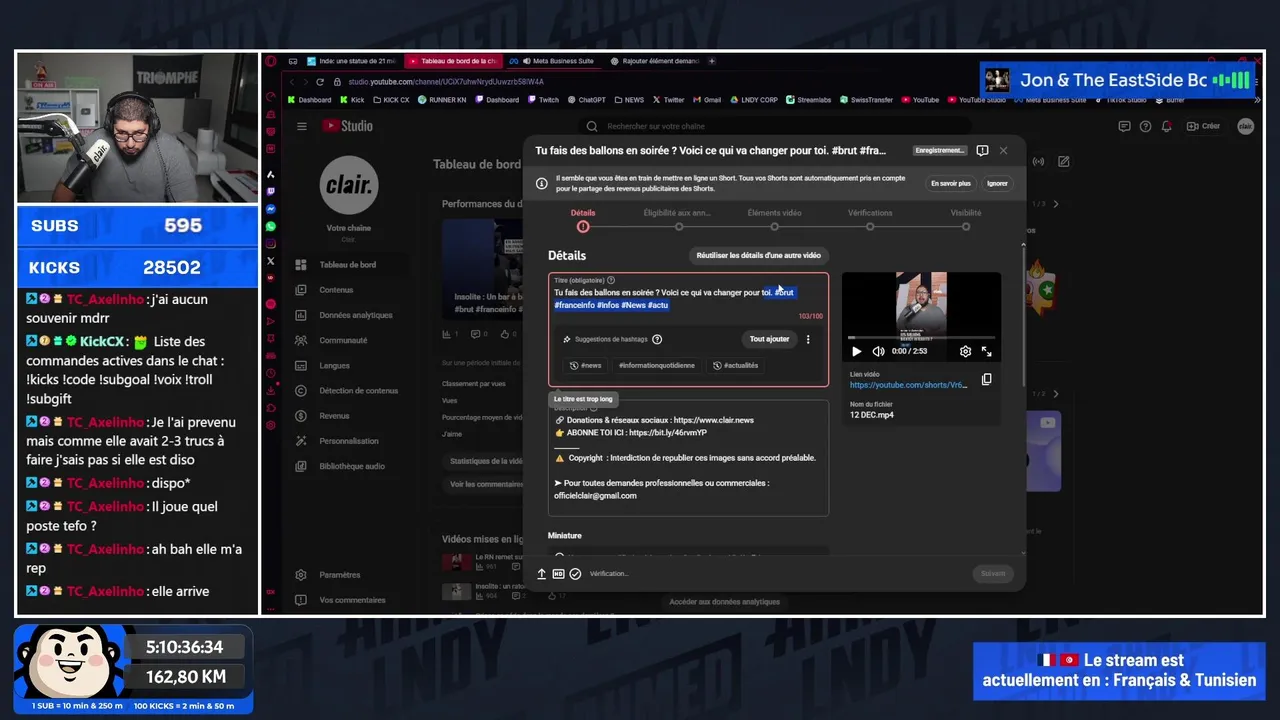Add the #informationquotidienne hashtag suggestion
Screen dimensions: 1280x720
pyautogui.click(x=656, y=365)
